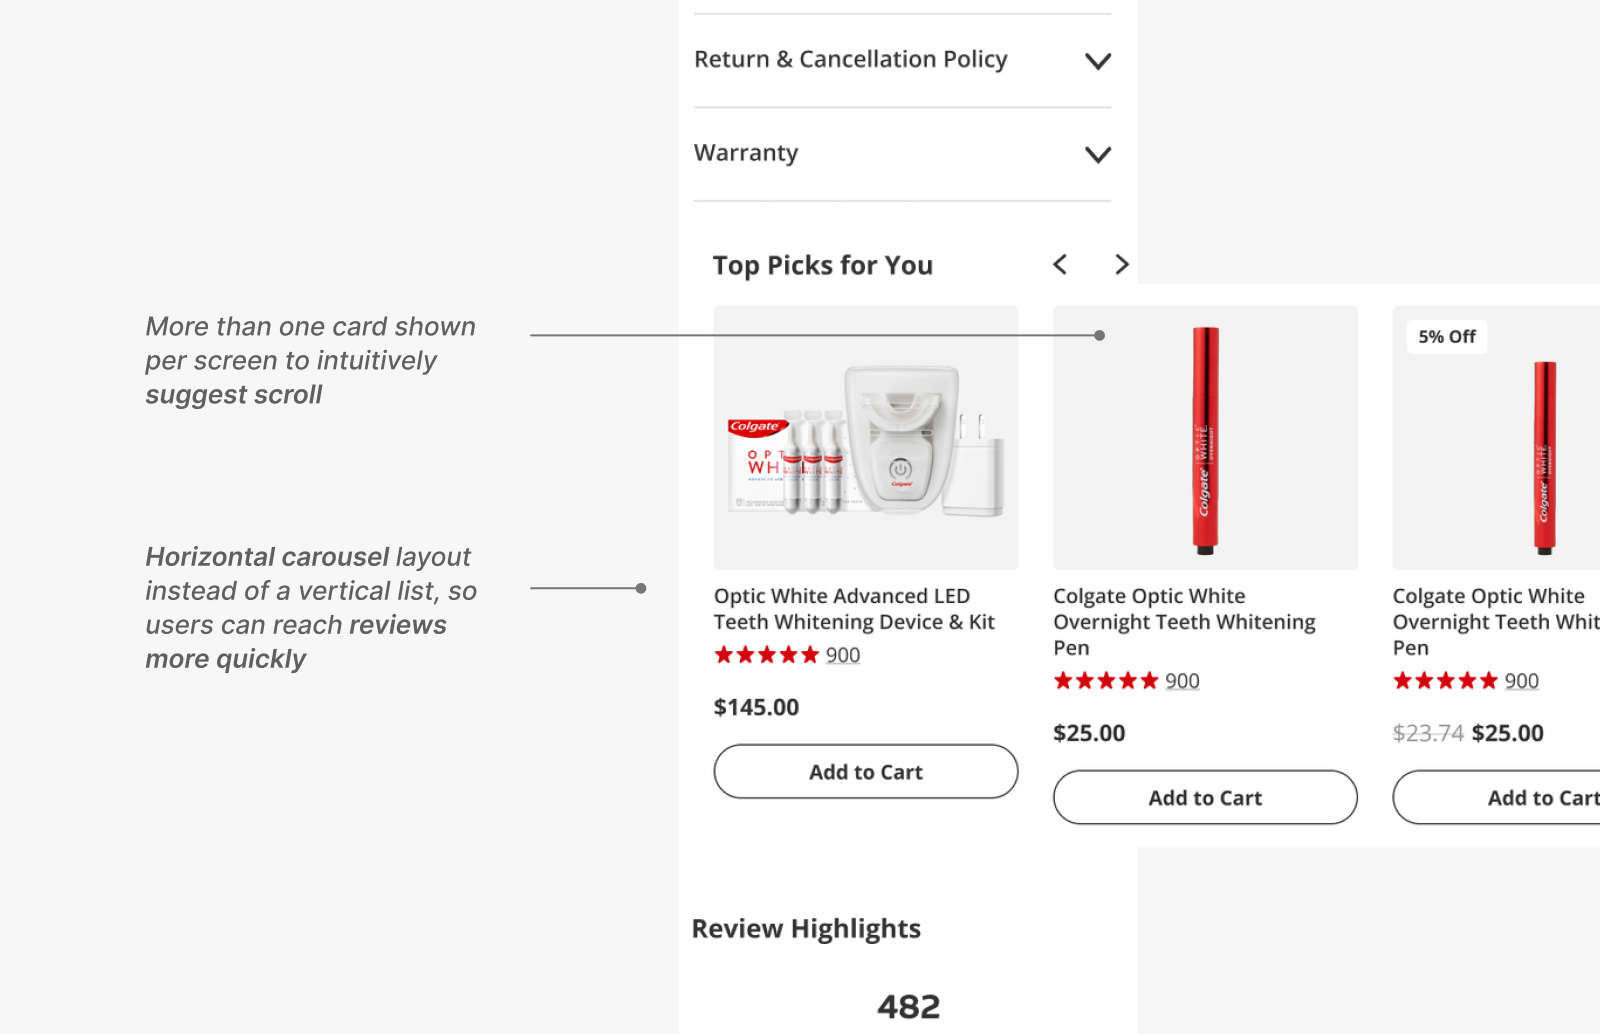Screen dimensions: 1600x1034
Task: Expand Return & Cancellation Policy chevron
Action: (1098, 61)
